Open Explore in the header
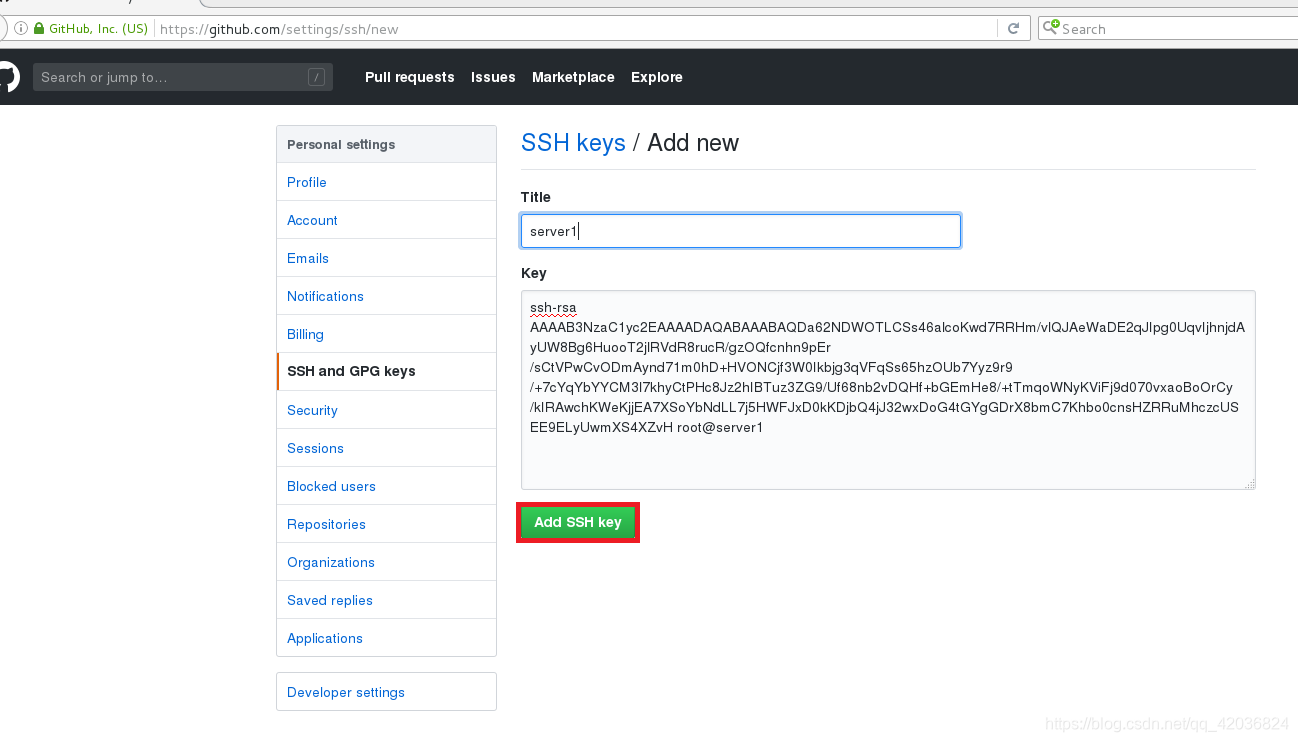 [x=657, y=77]
